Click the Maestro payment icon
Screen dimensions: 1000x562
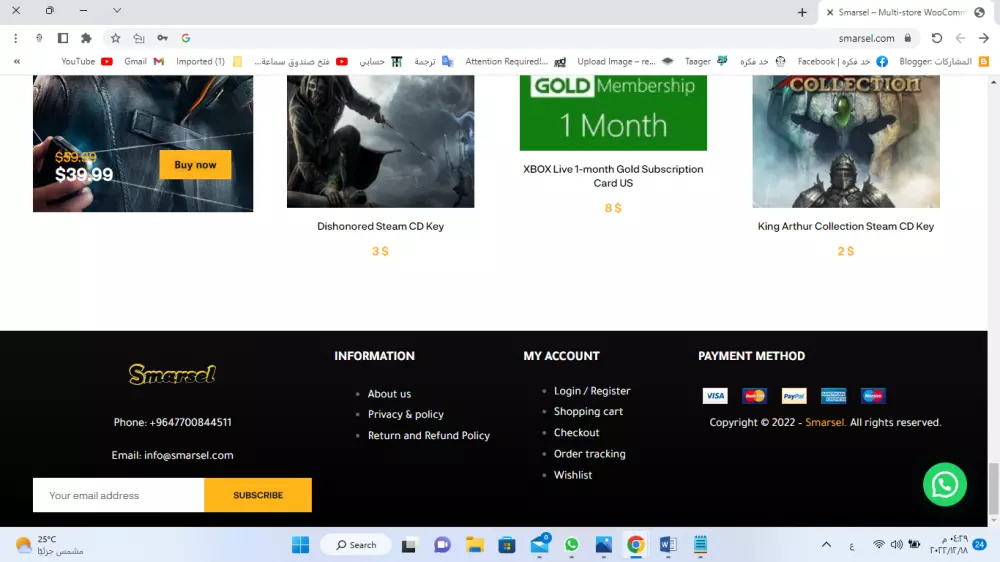[873, 396]
